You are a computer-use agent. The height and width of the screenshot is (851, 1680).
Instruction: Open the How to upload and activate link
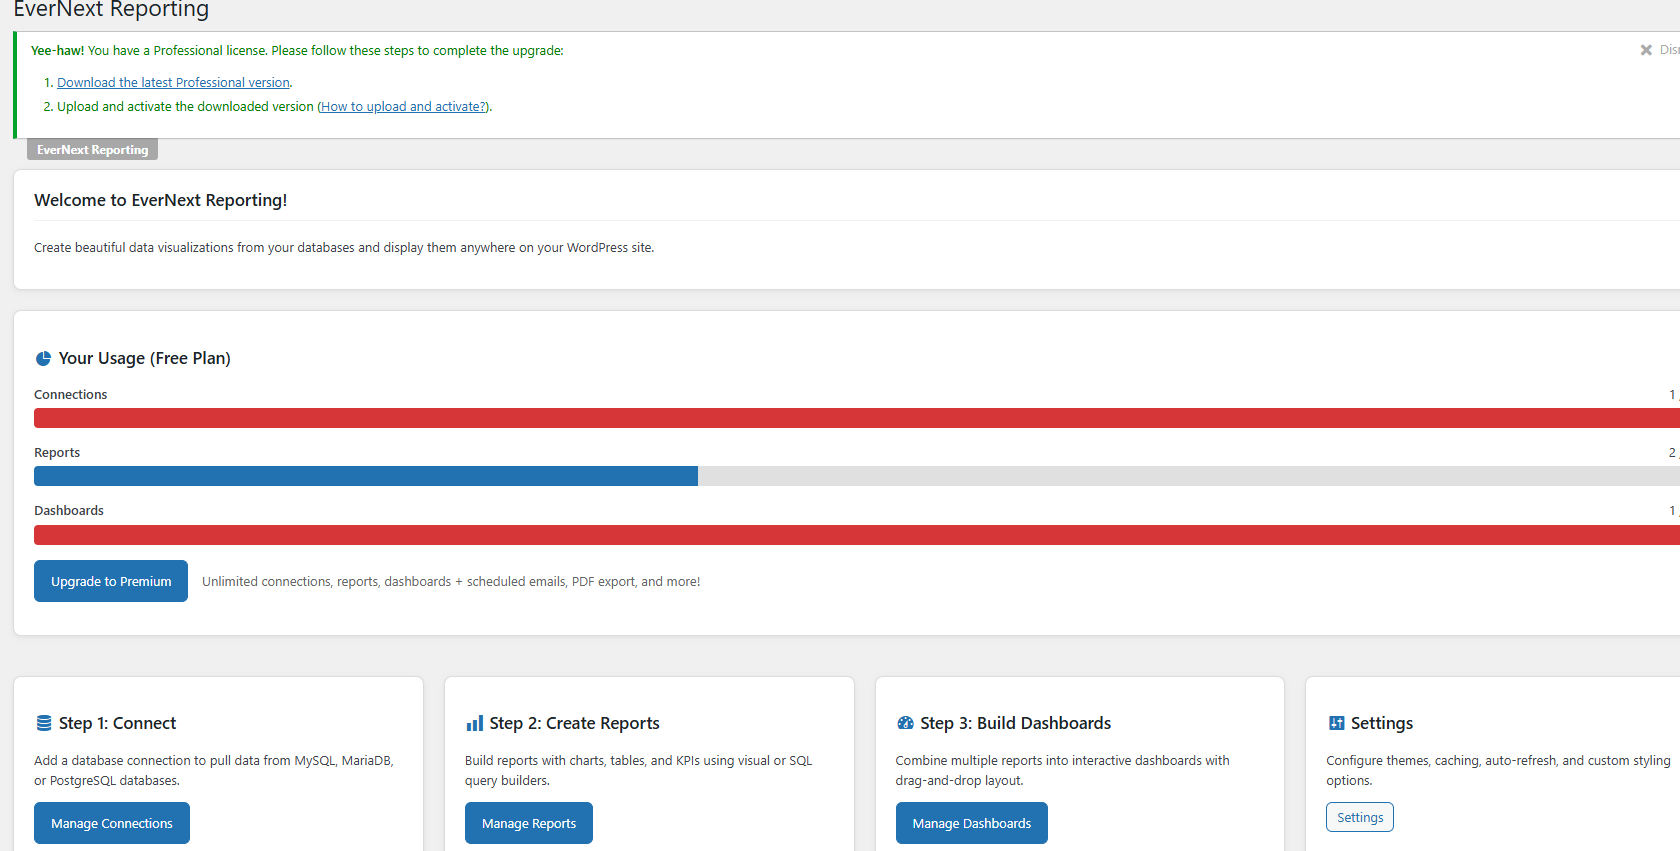coord(404,107)
